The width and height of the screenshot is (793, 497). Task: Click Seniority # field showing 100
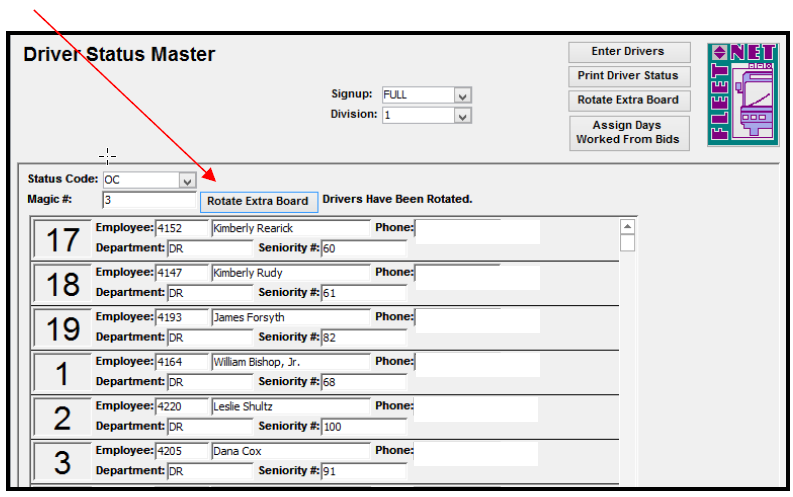click(x=363, y=427)
